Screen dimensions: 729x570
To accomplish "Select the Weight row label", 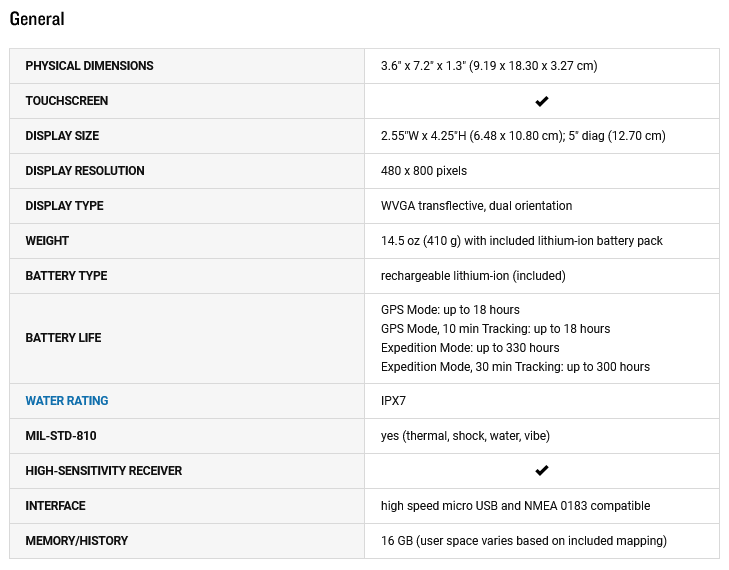I will point(47,241).
